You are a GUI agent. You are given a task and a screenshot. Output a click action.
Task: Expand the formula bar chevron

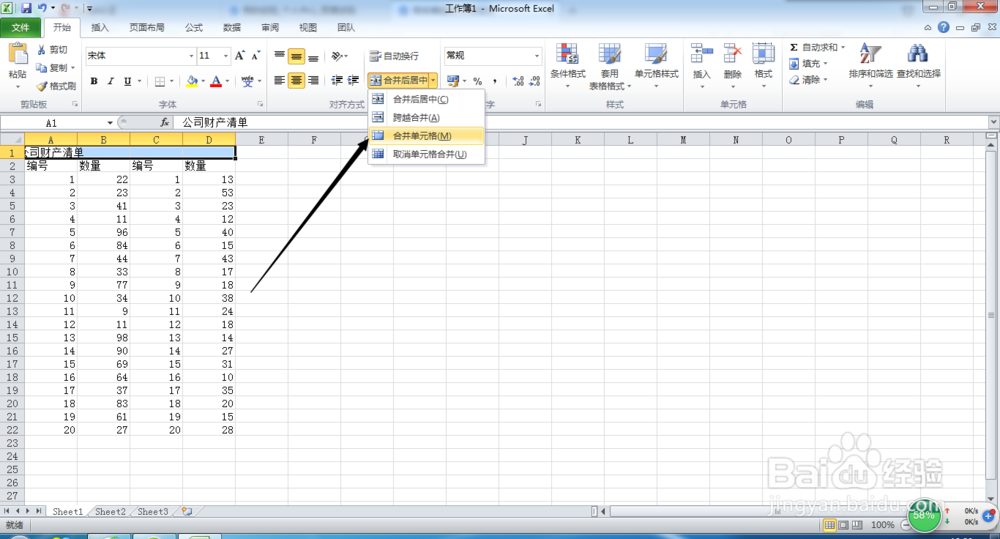click(x=994, y=122)
